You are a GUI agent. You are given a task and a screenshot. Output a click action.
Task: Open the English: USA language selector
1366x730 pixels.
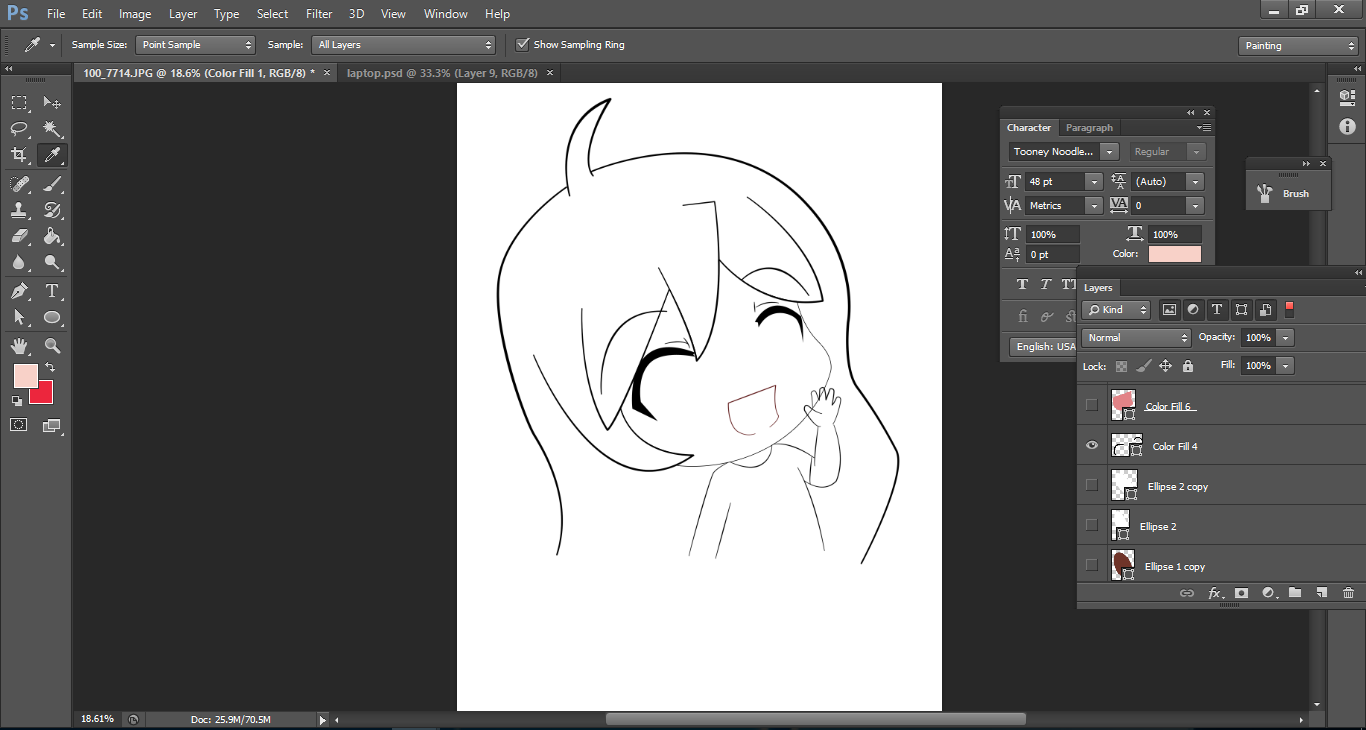[x=1044, y=347]
